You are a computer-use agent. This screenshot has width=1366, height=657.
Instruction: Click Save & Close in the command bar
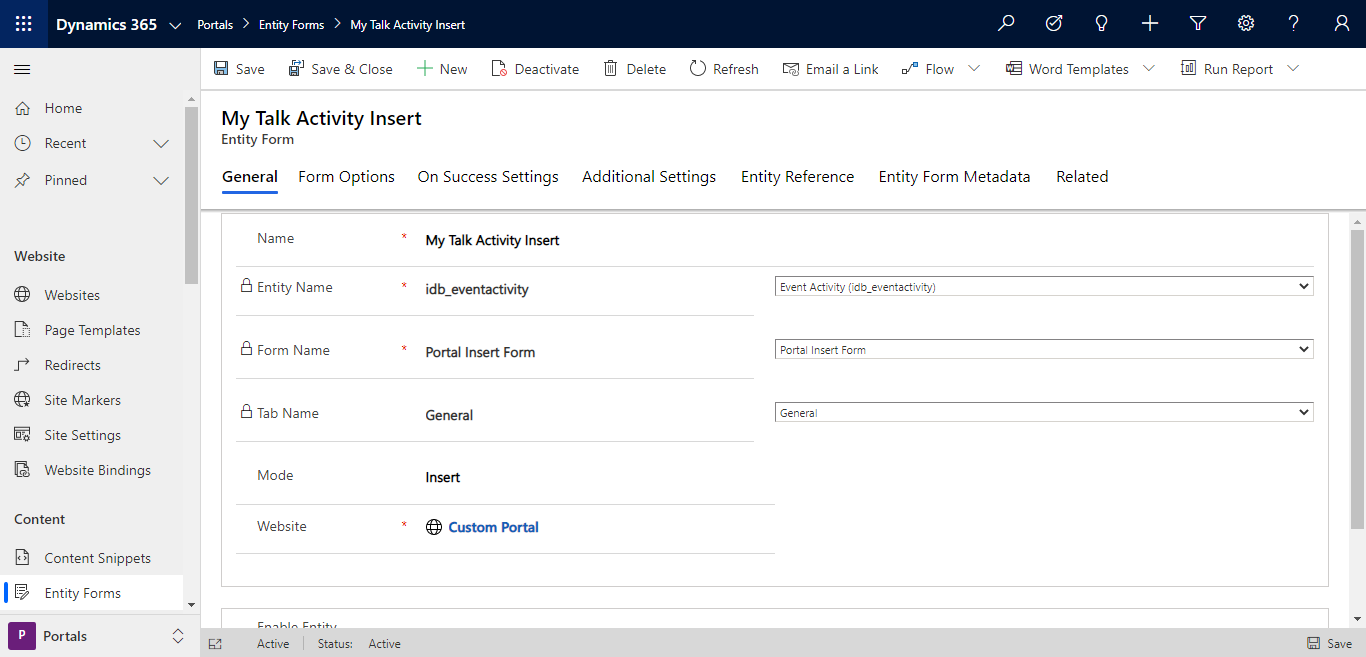click(340, 68)
